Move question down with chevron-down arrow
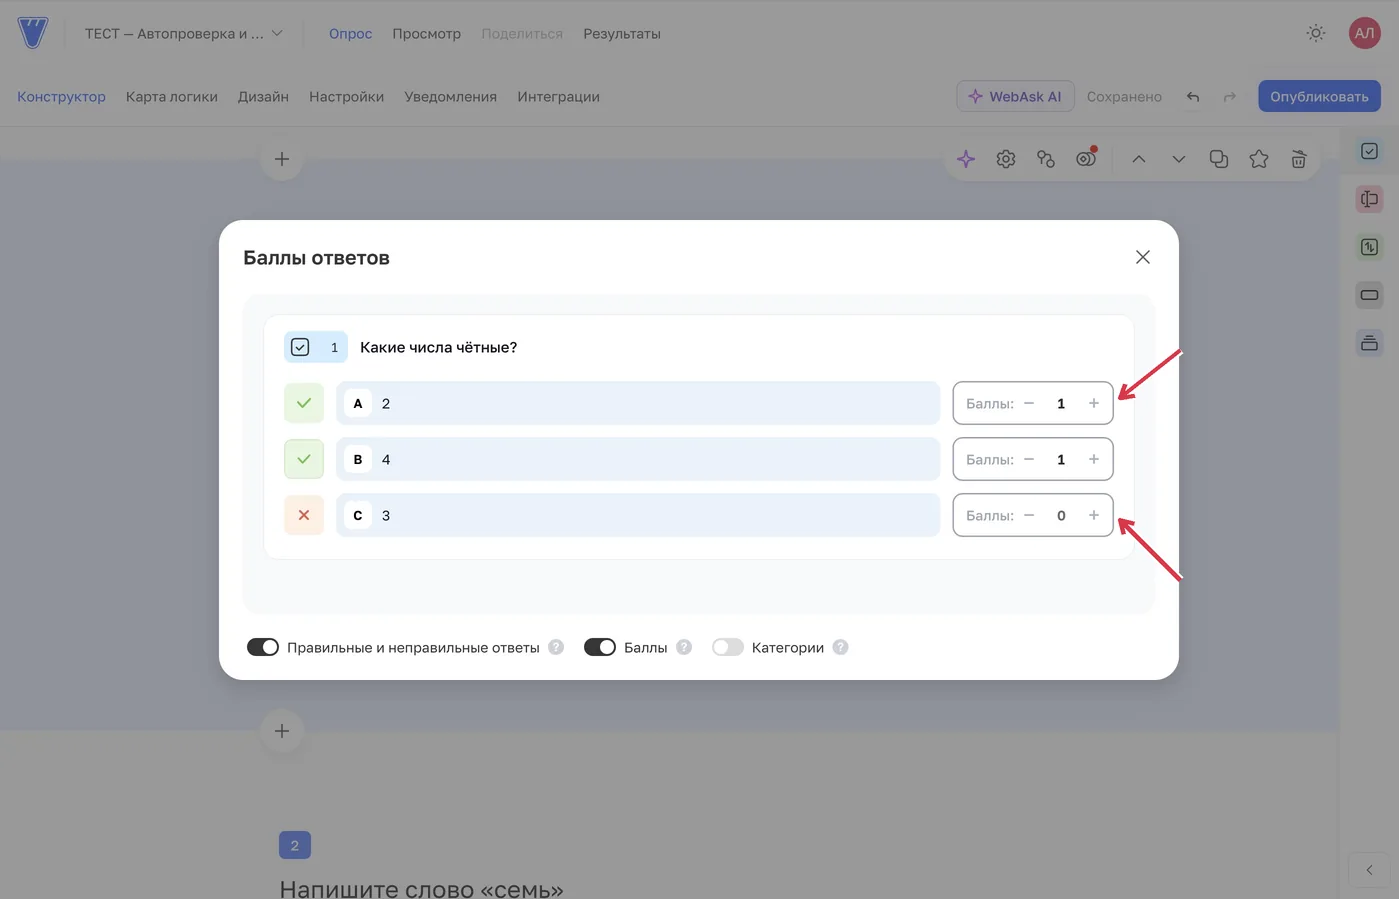Viewport: 1399px width, 899px height. 1179,159
